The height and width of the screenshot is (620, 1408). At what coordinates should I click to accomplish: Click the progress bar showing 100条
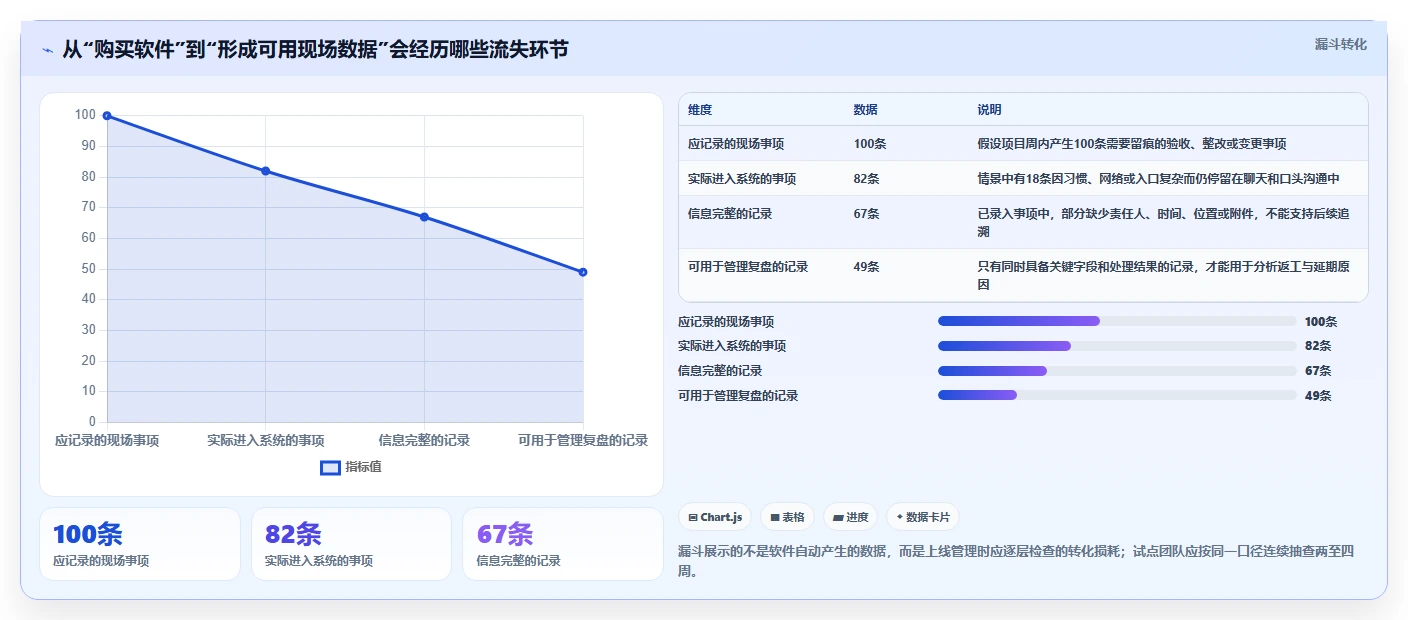click(x=1117, y=321)
